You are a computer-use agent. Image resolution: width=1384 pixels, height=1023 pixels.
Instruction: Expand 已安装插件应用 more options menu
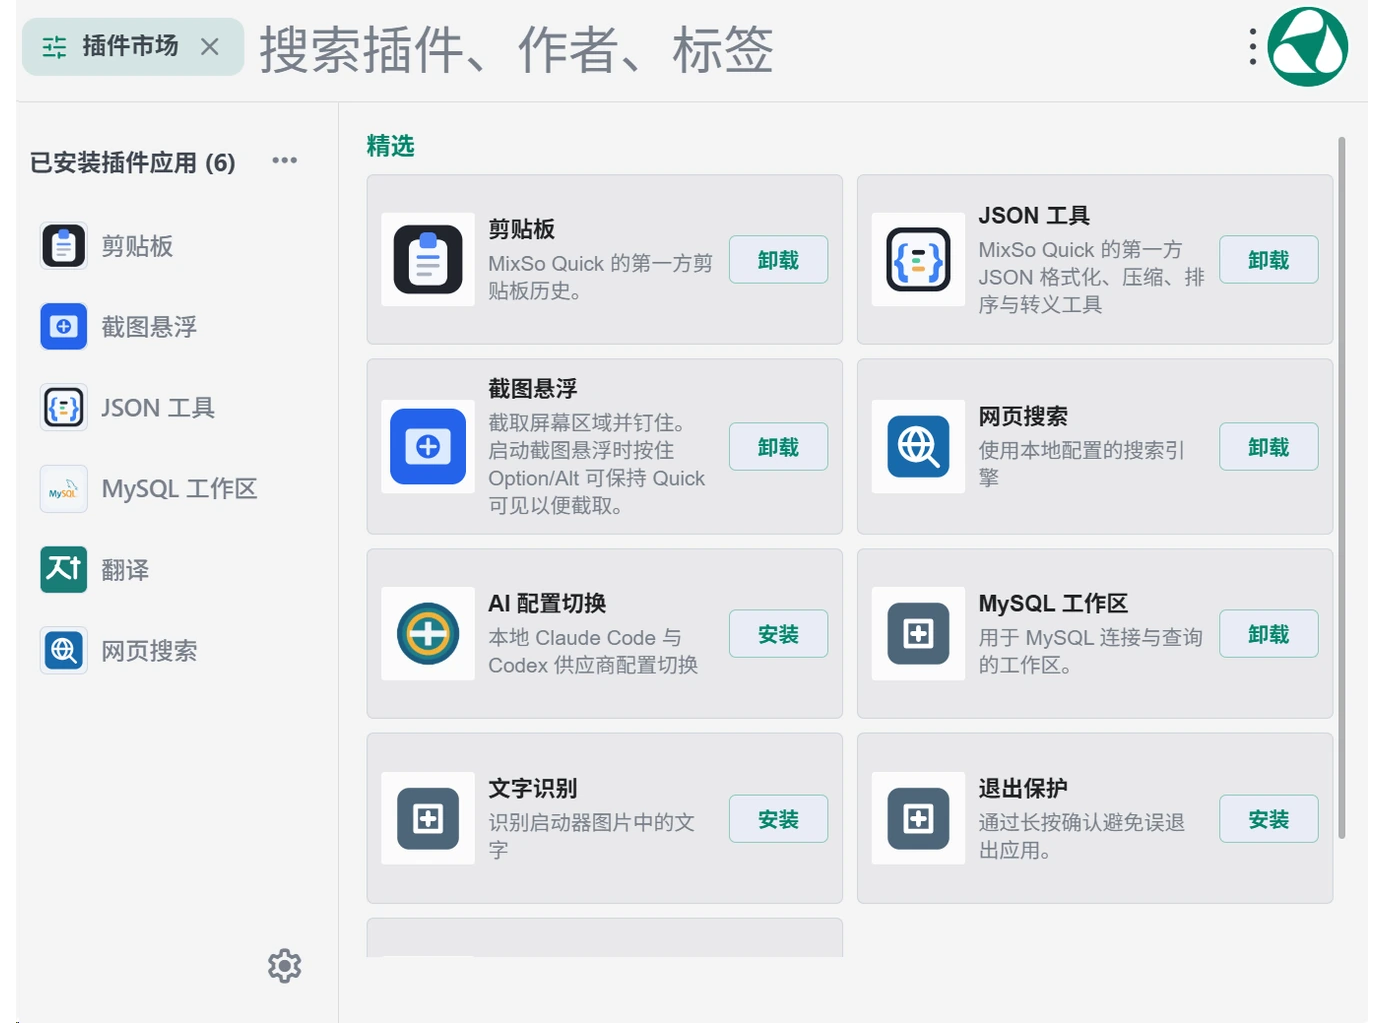click(285, 161)
